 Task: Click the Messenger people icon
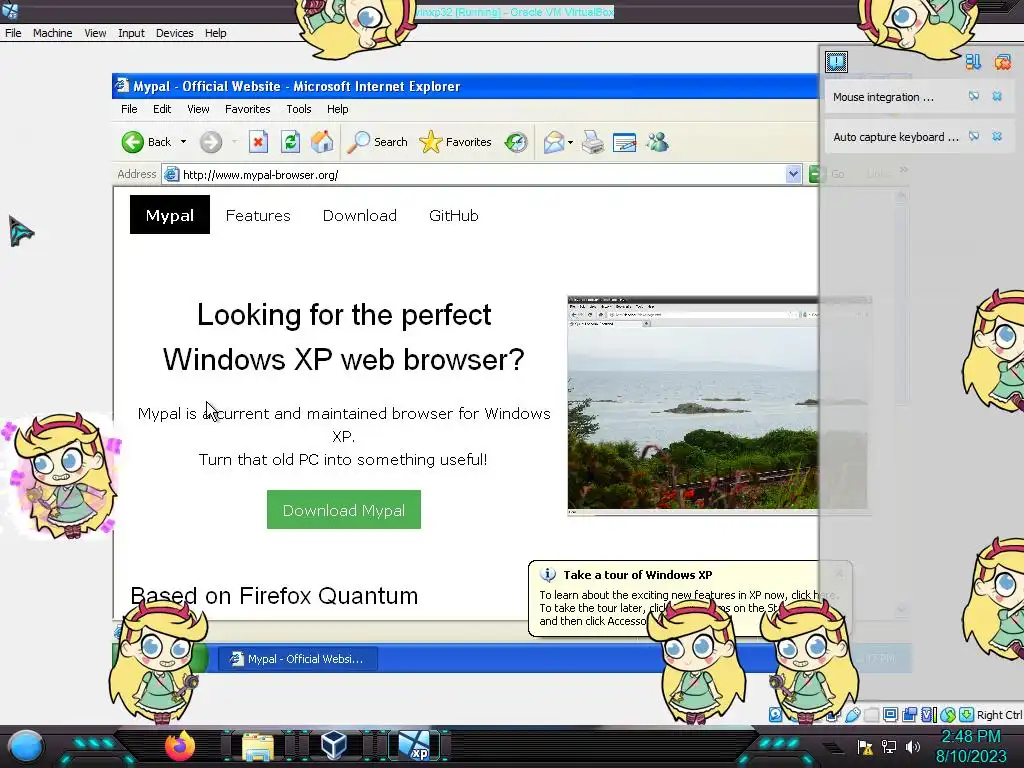(658, 142)
